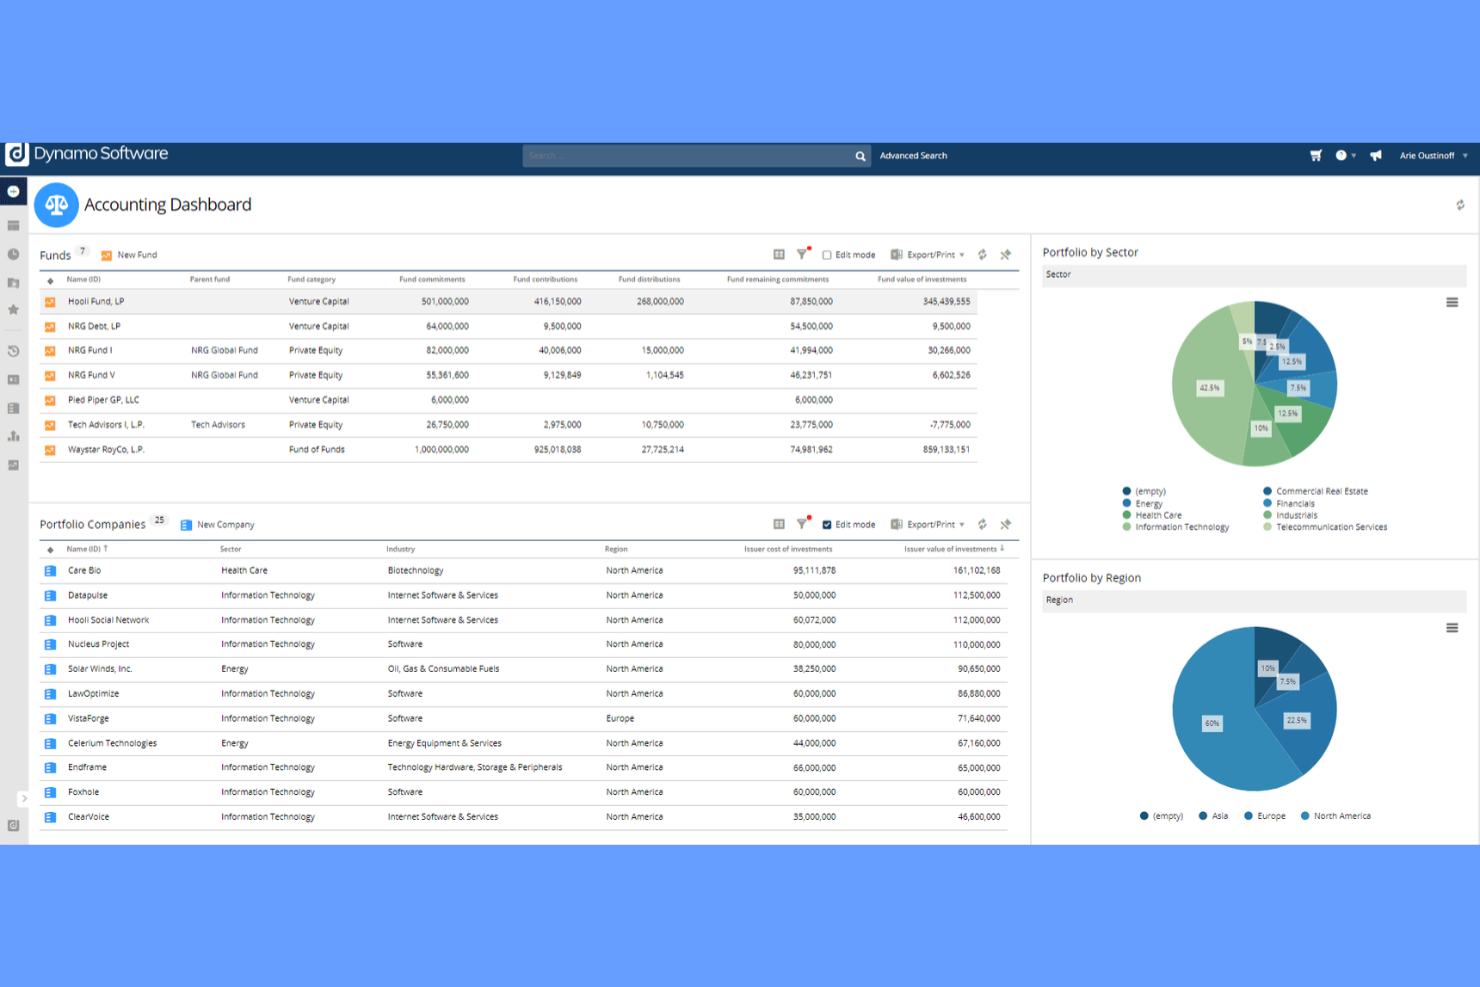Enable Edit mode for the Funds grid
The image size is (1480, 987).
(x=826, y=254)
